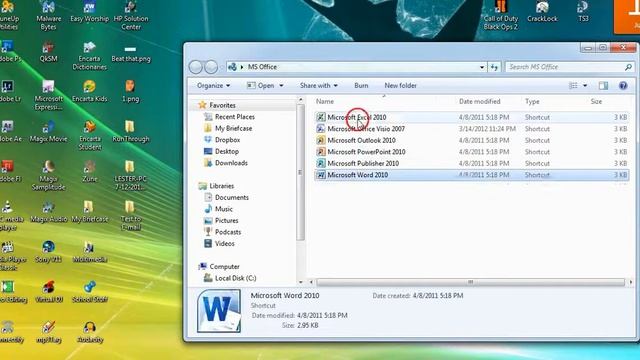Viewport: 640px width, 360px height.
Task: Select the Beat that.png desktop file
Action: tap(131, 53)
